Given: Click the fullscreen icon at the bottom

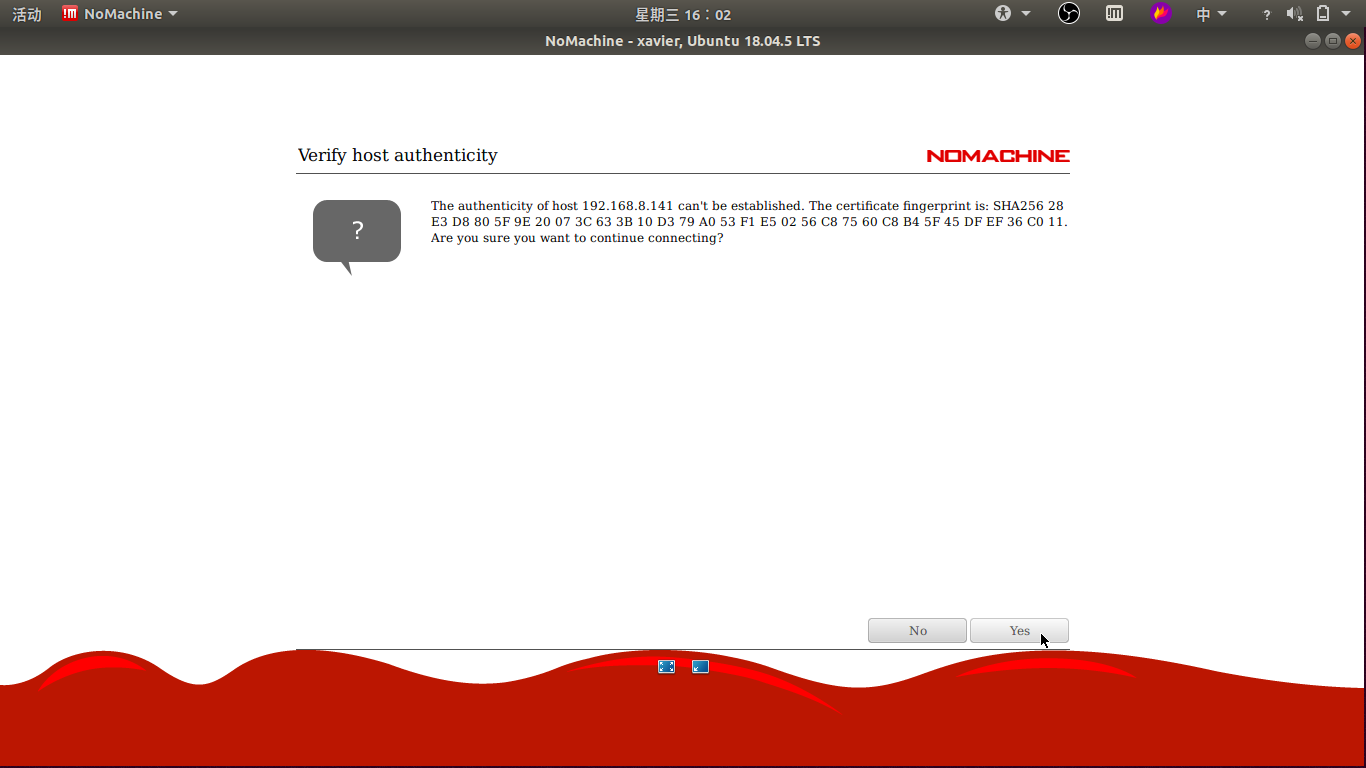Looking at the screenshot, I should tap(667, 667).
